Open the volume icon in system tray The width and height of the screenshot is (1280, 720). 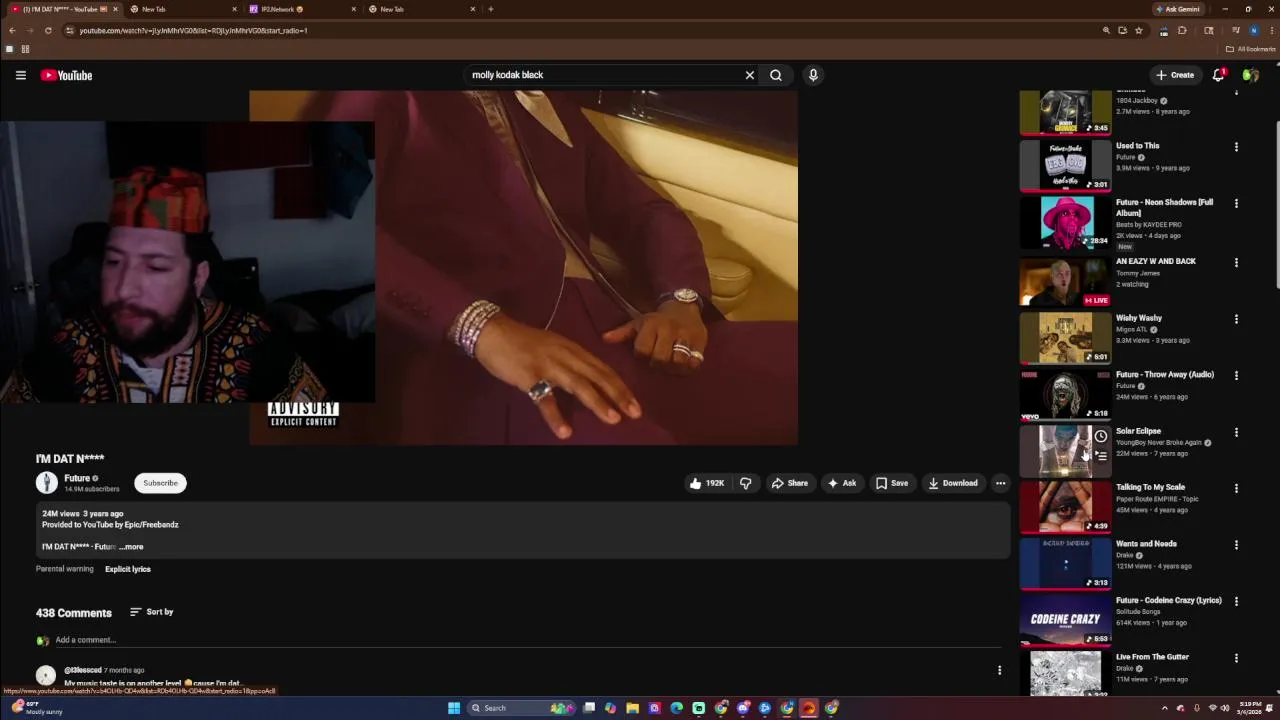[1225, 708]
